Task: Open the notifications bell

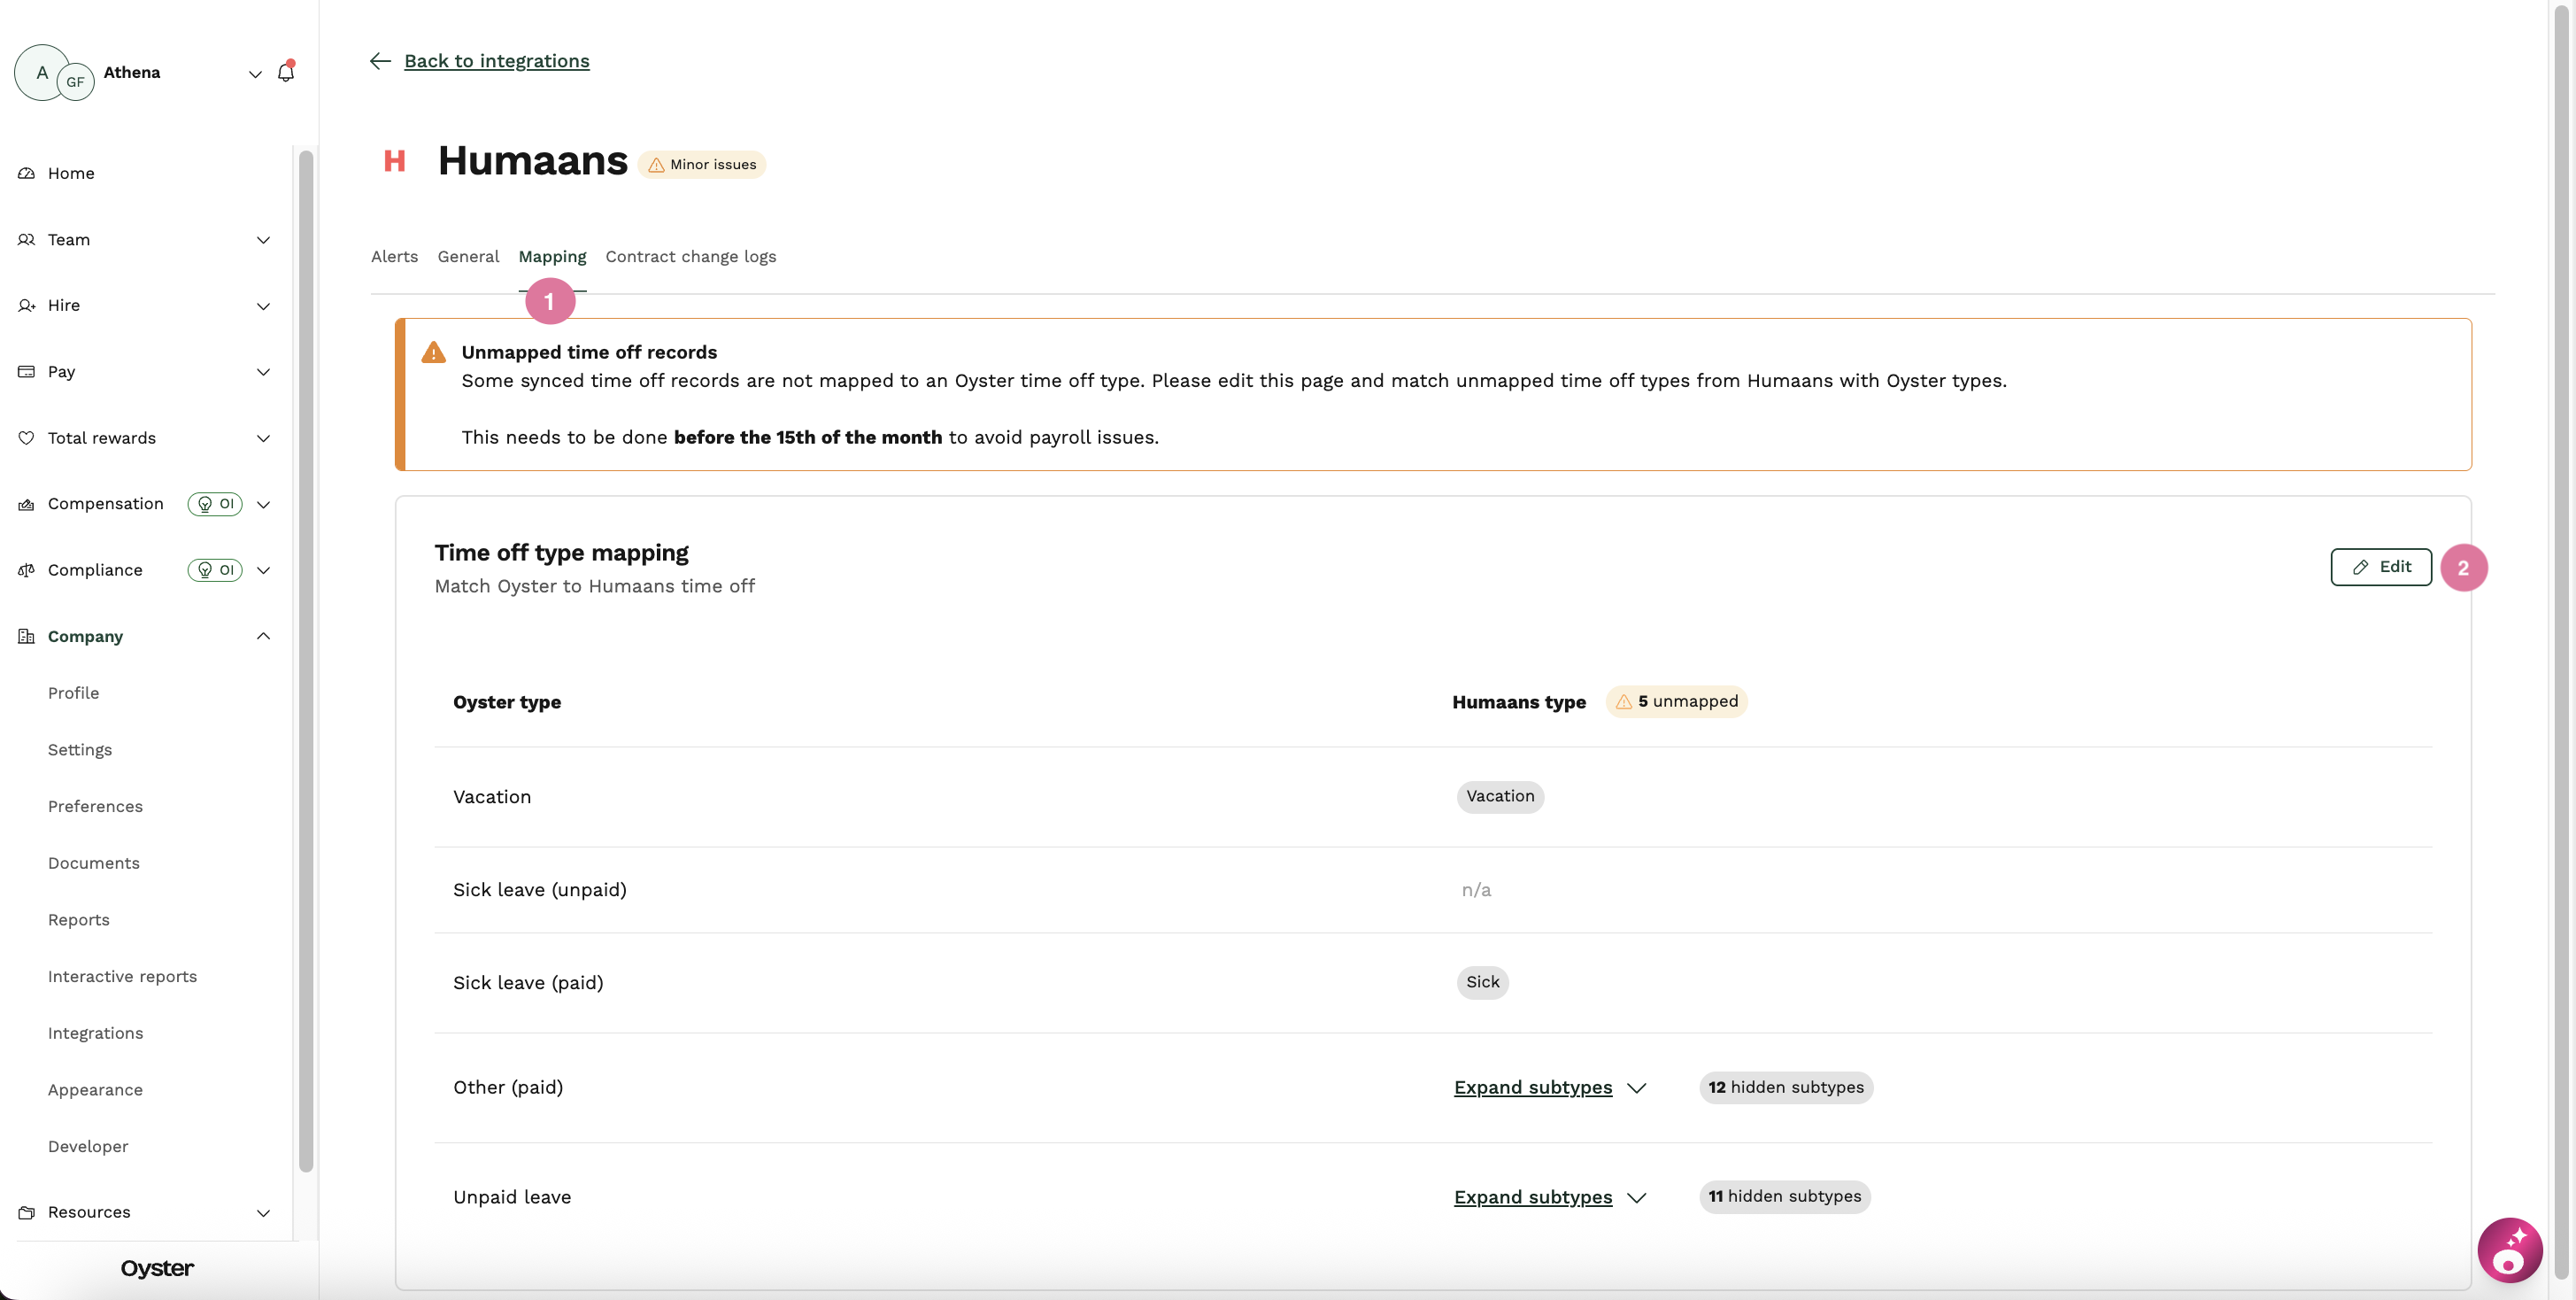Action: tap(286, 72)
